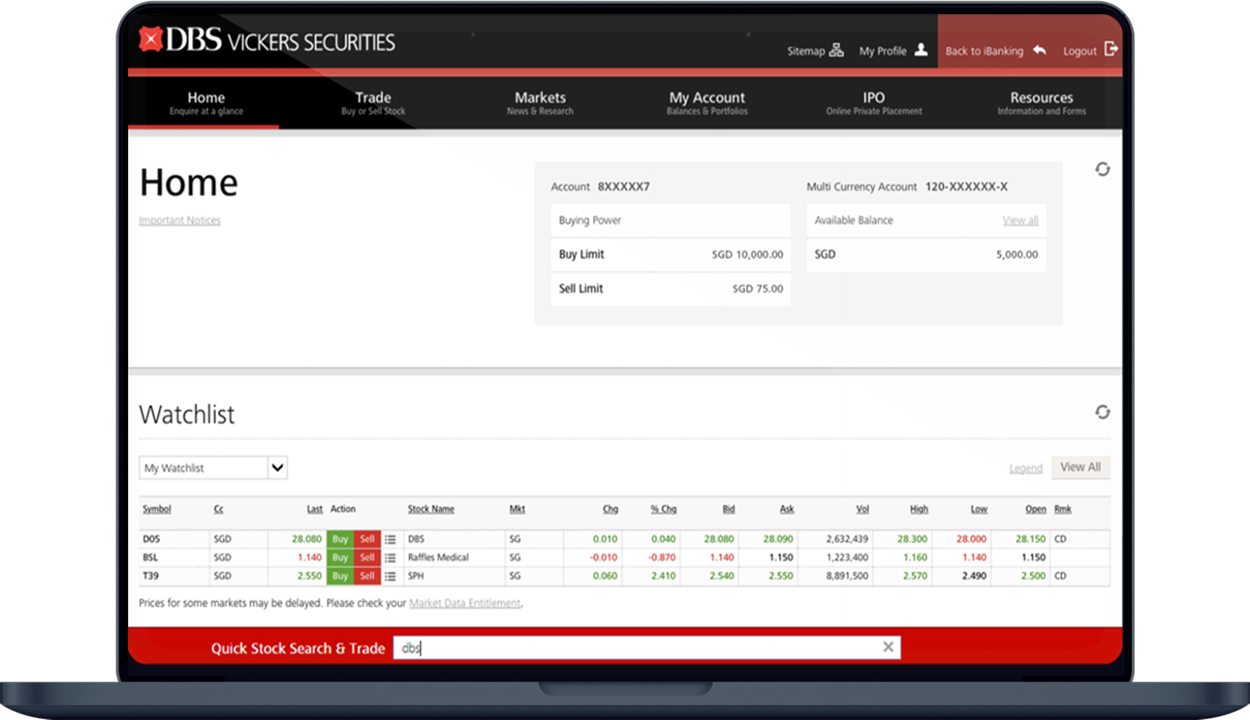Click the SPH stock name cell
The height and width of the screenshot is (720, 1250).
coord(416,576)
